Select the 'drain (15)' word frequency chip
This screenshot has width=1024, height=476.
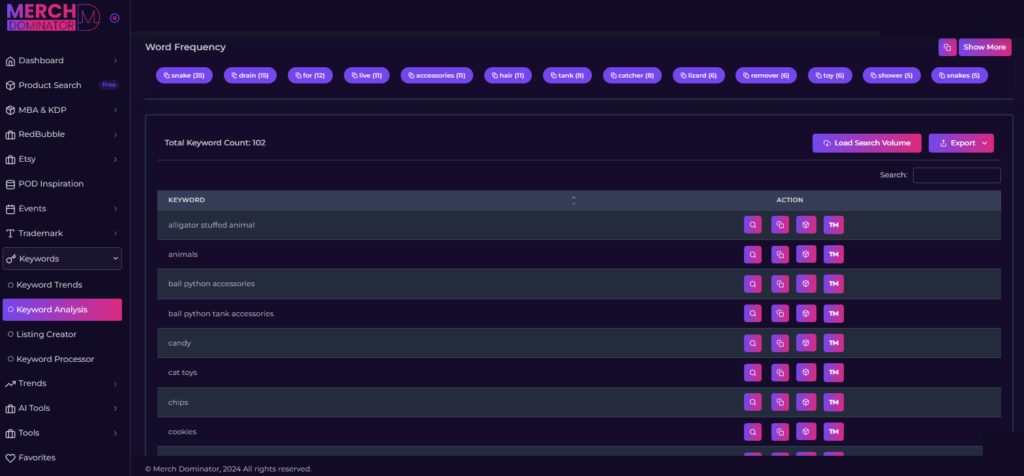point(248,75)
